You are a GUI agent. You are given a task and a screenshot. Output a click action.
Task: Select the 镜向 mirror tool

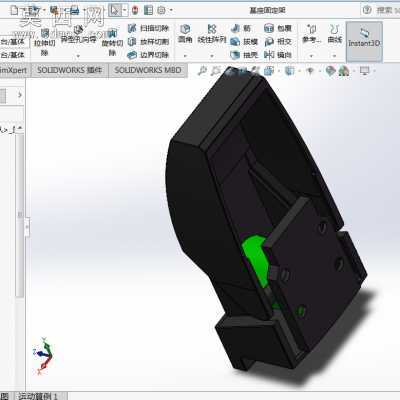pos(278,55)
